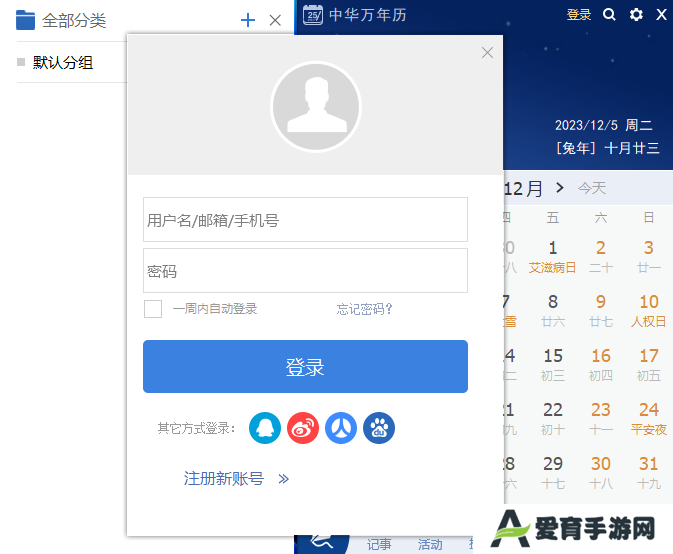Close the calendar window with the X

click(661, 15)
